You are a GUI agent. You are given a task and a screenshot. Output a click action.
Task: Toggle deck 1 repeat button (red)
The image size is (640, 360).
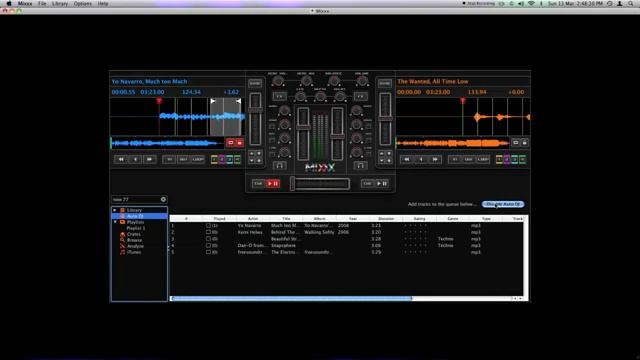[x=231, y=142]
